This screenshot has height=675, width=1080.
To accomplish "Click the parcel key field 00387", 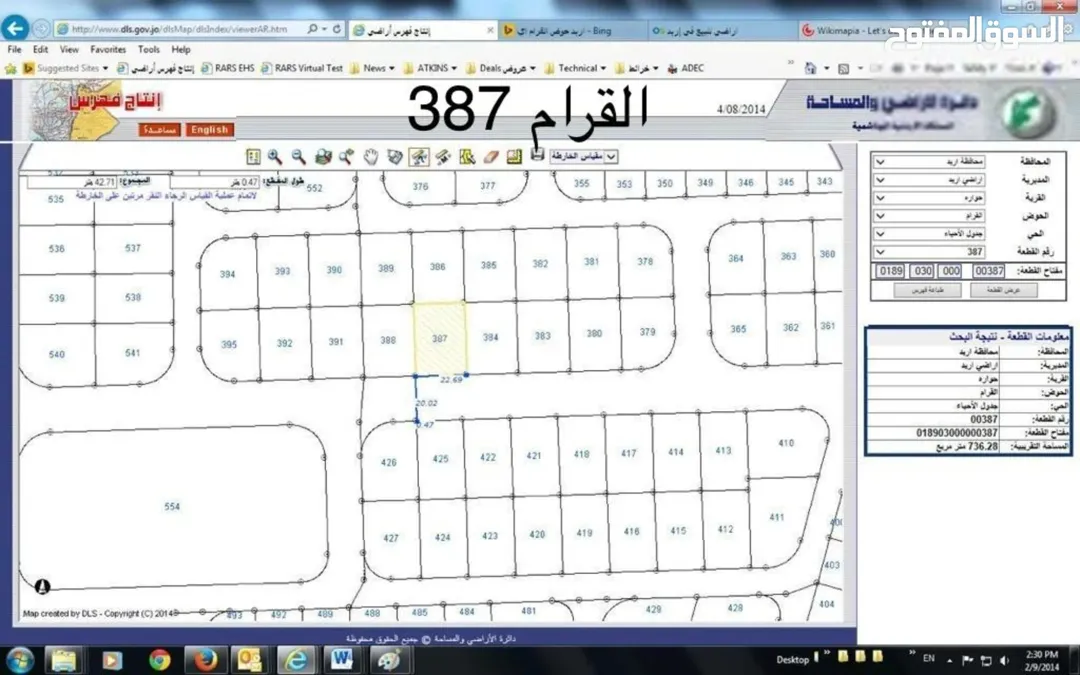I will pos(989,271).
